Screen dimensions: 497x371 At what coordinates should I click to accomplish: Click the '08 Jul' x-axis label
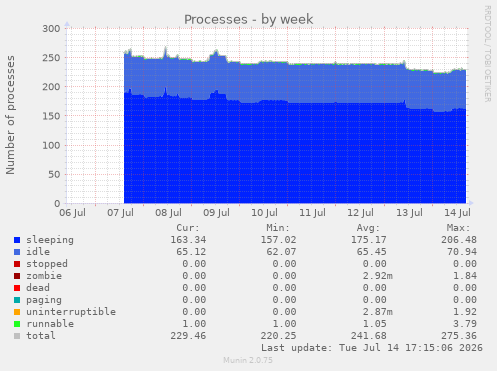click(x=168, y=213)
